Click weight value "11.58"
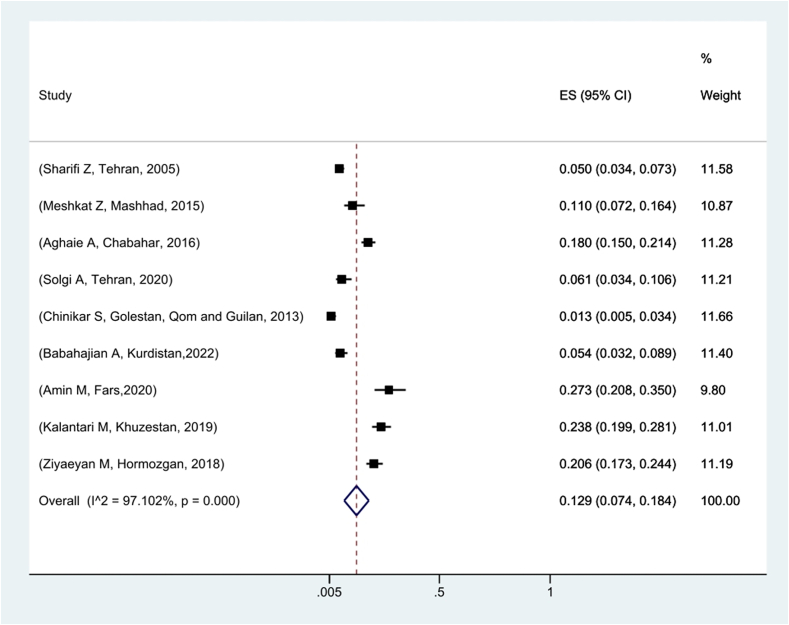 point(717,169)
